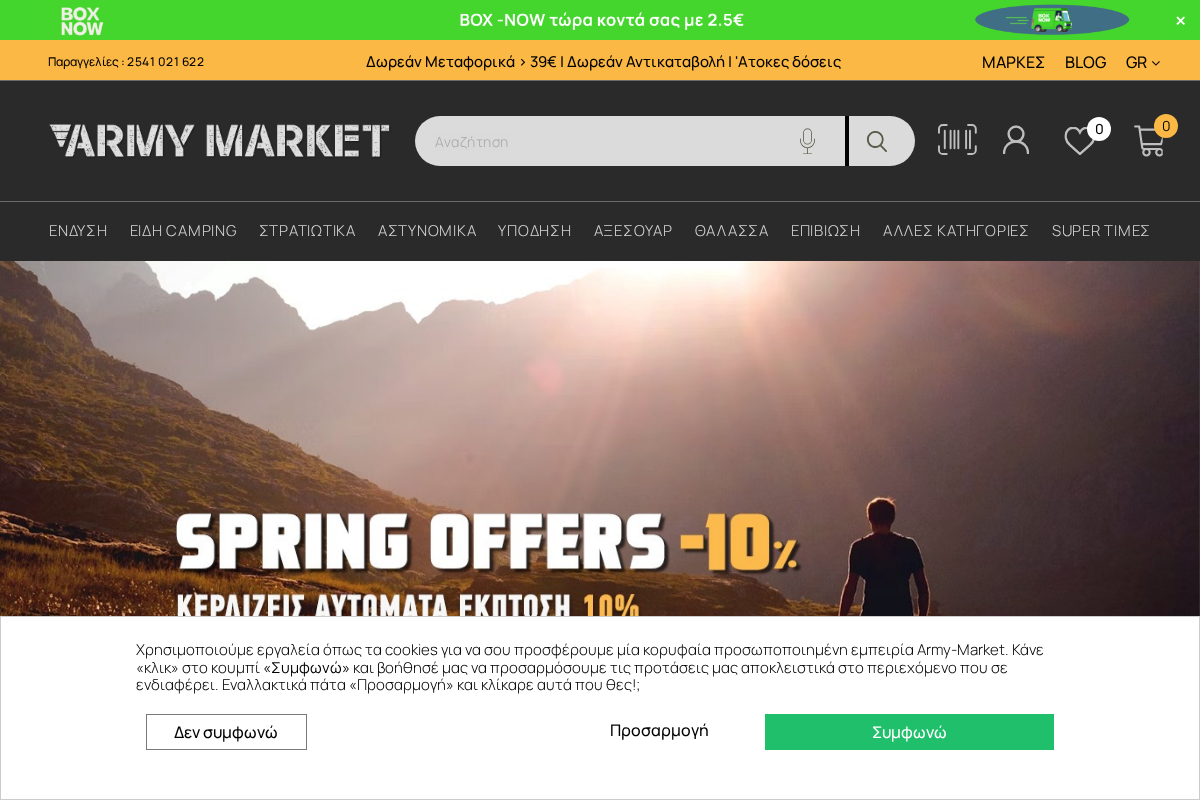The height and width of the screenshot is (800, 1200).
Task: Expand ΑΛΛΕΣ ΚΑΤΗΓΟΡΙΕΣ menu
Action: pos(956,231)
